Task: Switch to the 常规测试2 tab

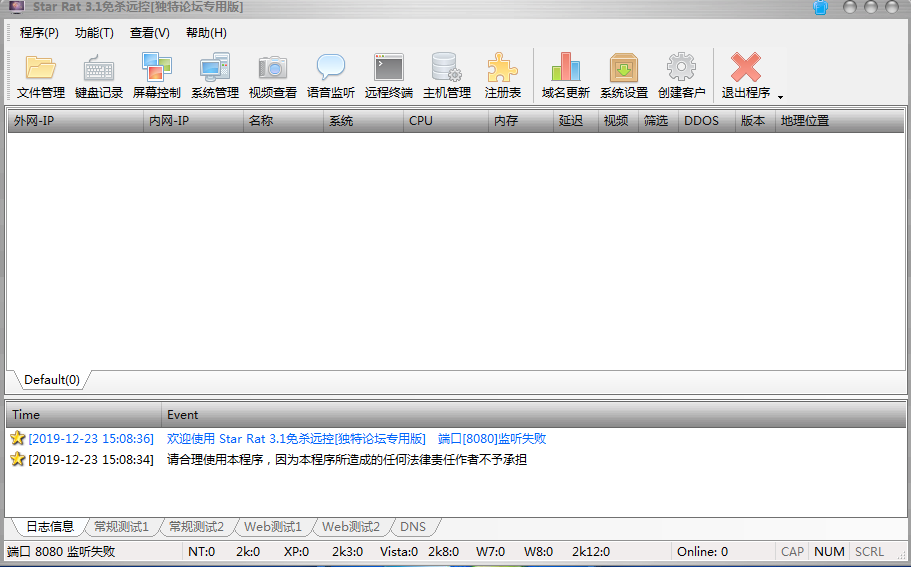Action: point(196,526)
